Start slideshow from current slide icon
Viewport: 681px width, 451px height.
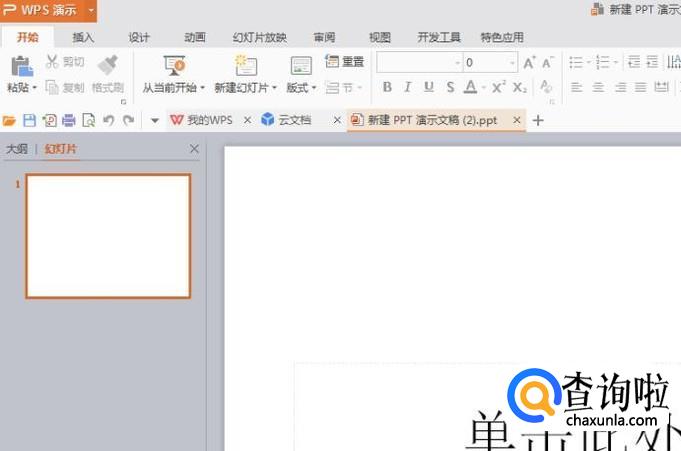click(174, 66)
